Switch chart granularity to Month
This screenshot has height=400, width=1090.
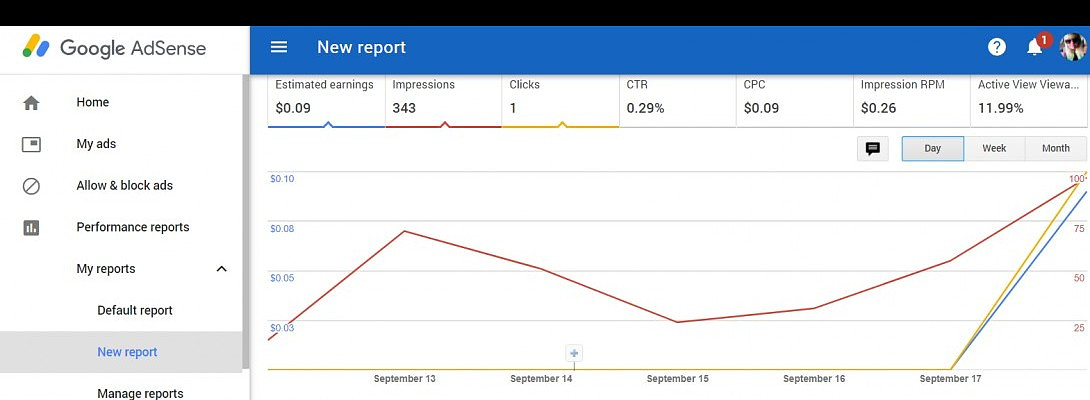[x=1055, y=149]
